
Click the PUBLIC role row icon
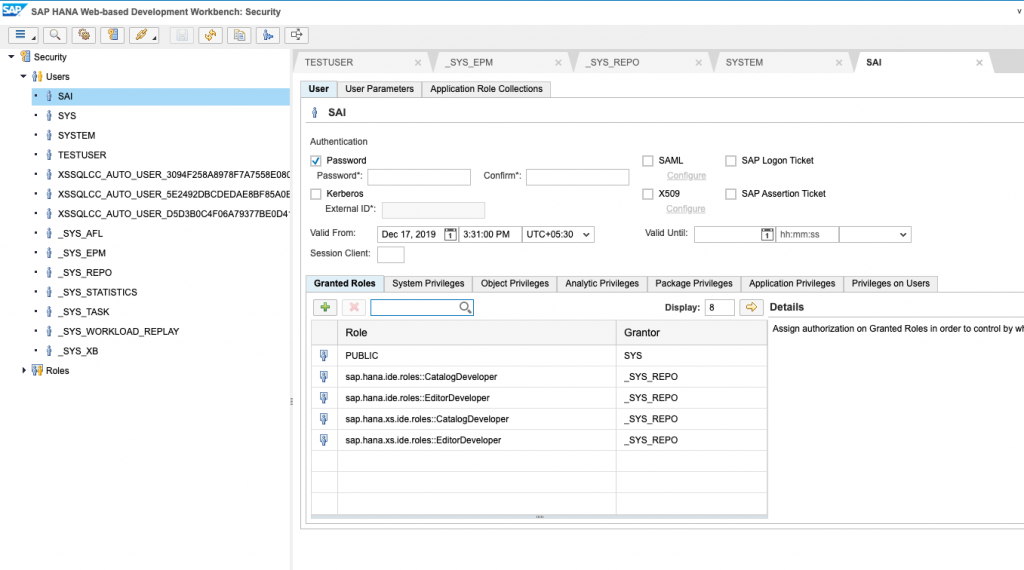[324, 355]
